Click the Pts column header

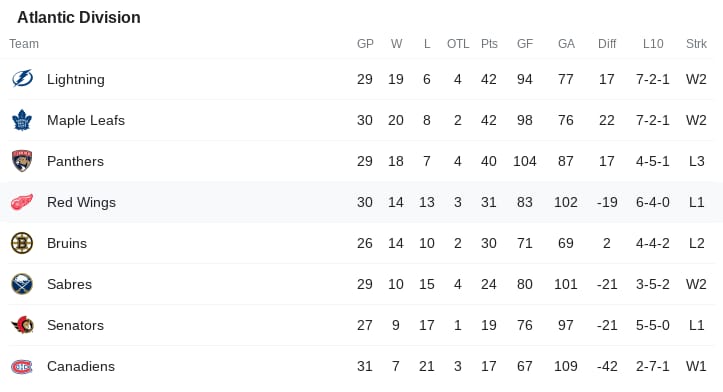click(x=489, y=44)
